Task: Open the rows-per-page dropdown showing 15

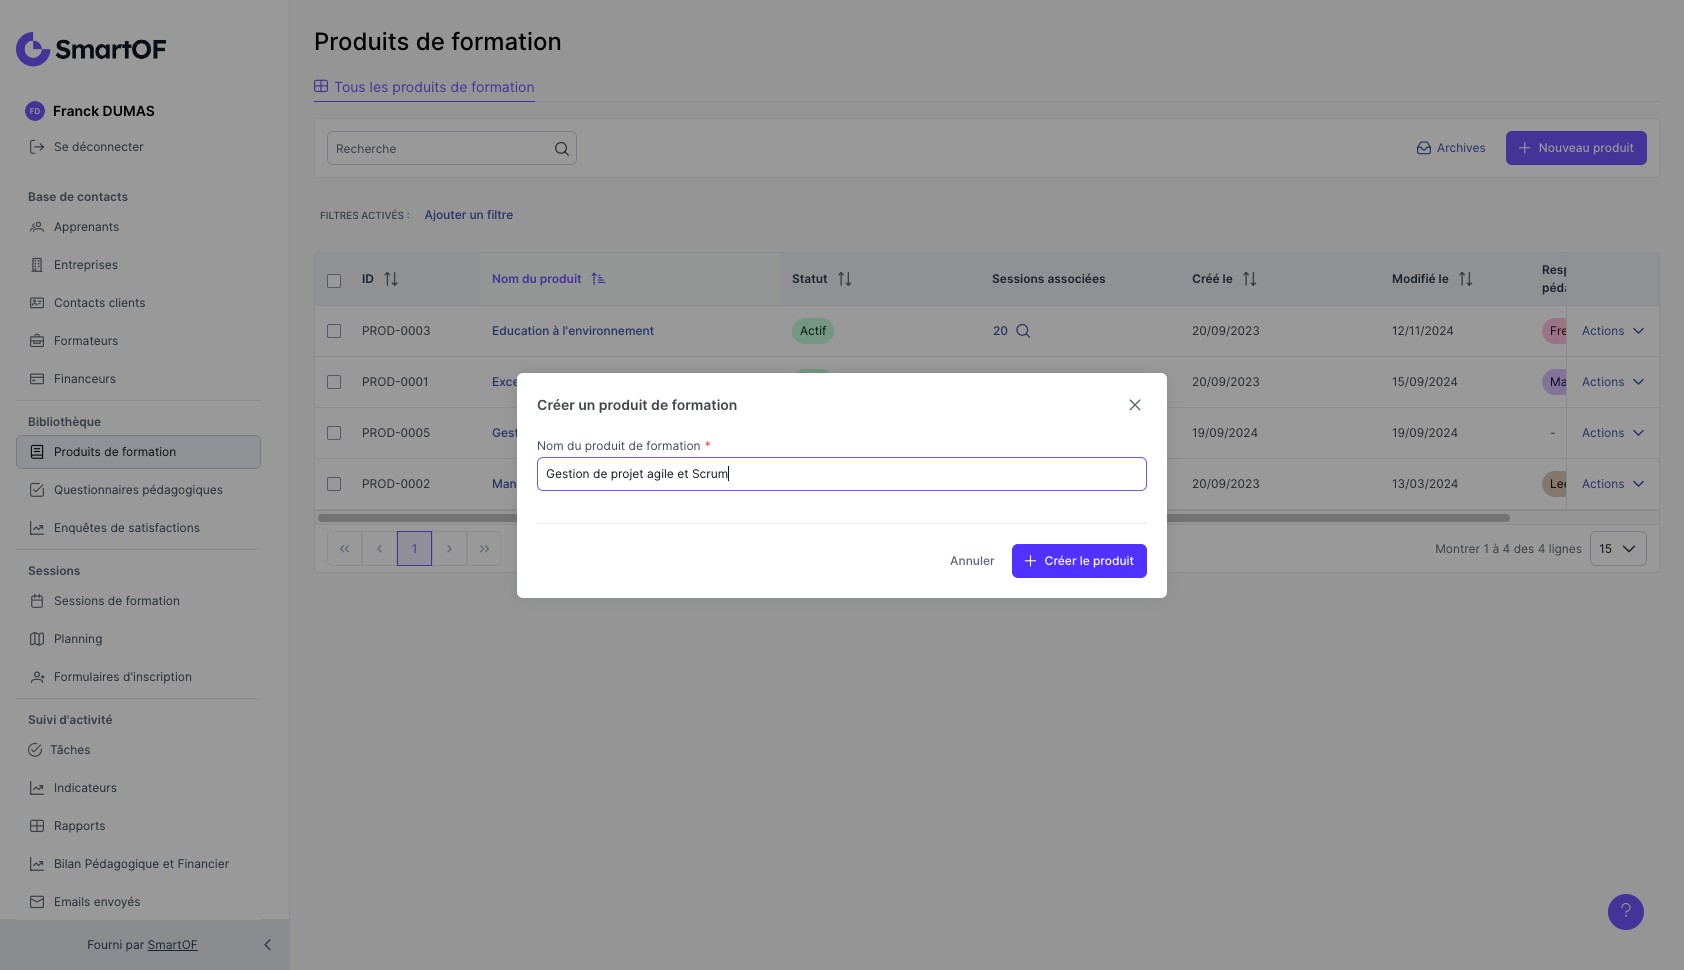Action: 1618,549
